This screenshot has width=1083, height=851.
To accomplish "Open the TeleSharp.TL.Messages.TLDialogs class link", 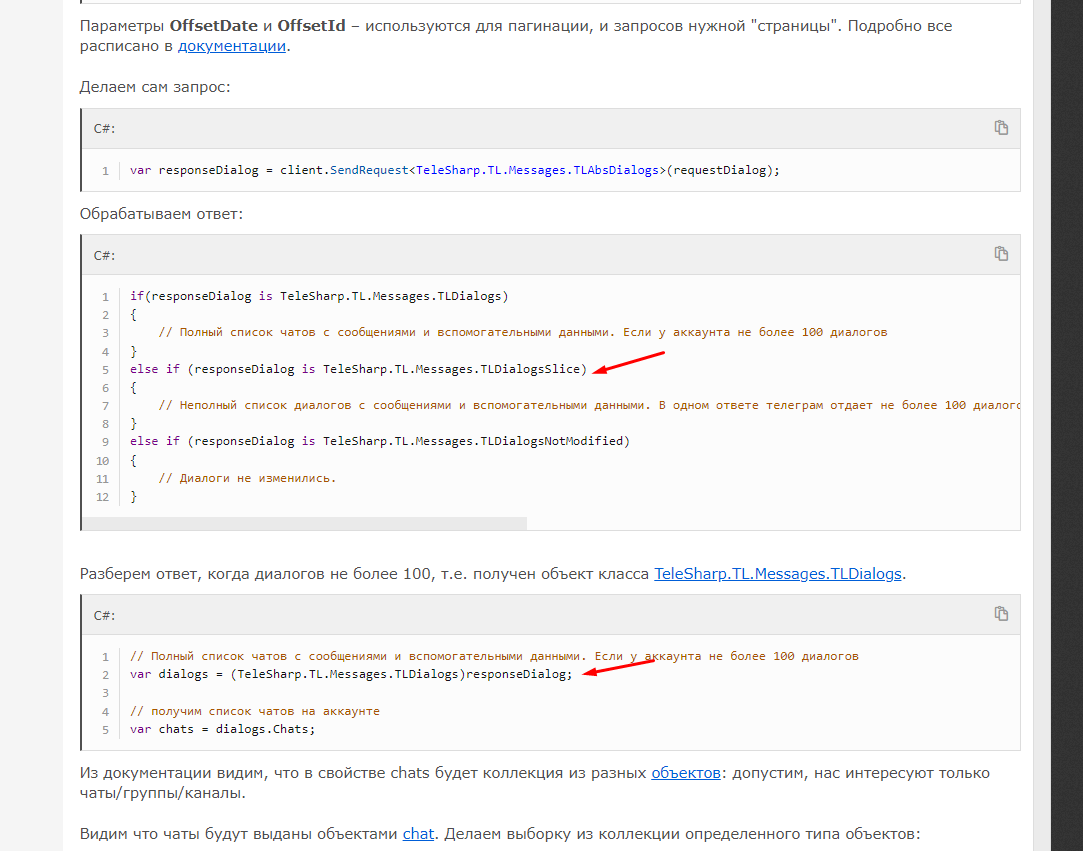I will 778,574.
